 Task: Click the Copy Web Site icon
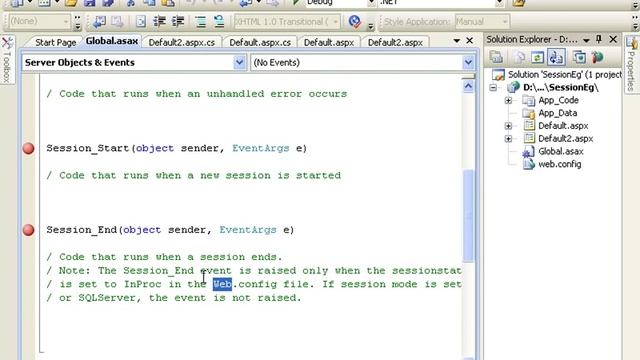[579, 57]
